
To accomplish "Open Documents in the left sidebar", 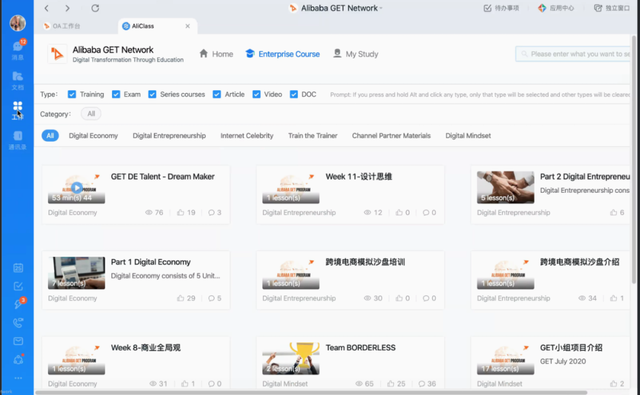I will click(x=18, y=80).
